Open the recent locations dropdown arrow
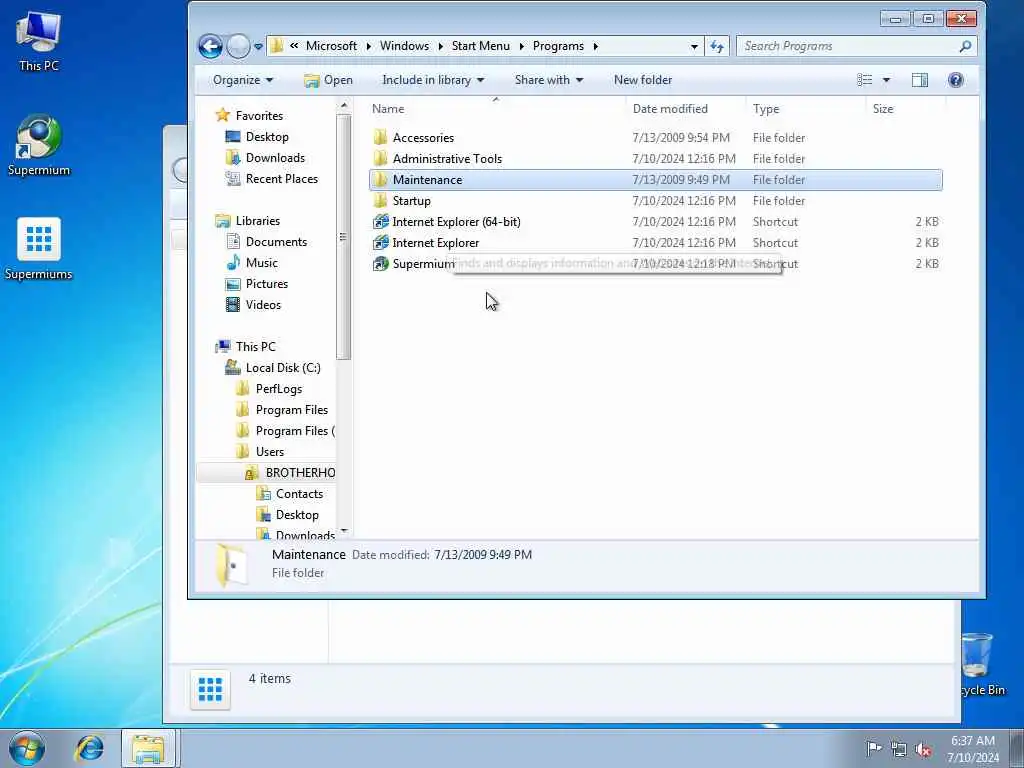Viewport: 1024px width, 768px height. tap(259, 46)
